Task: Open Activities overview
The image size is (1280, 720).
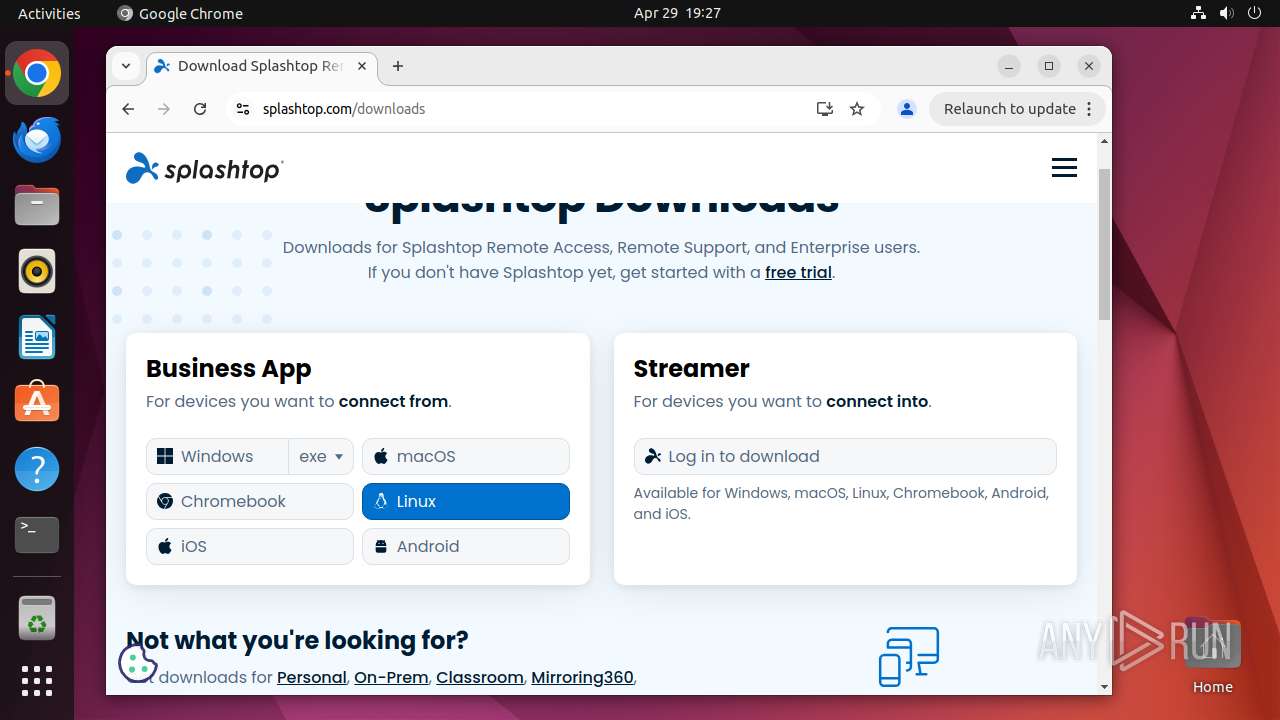Action: [49, 13]
